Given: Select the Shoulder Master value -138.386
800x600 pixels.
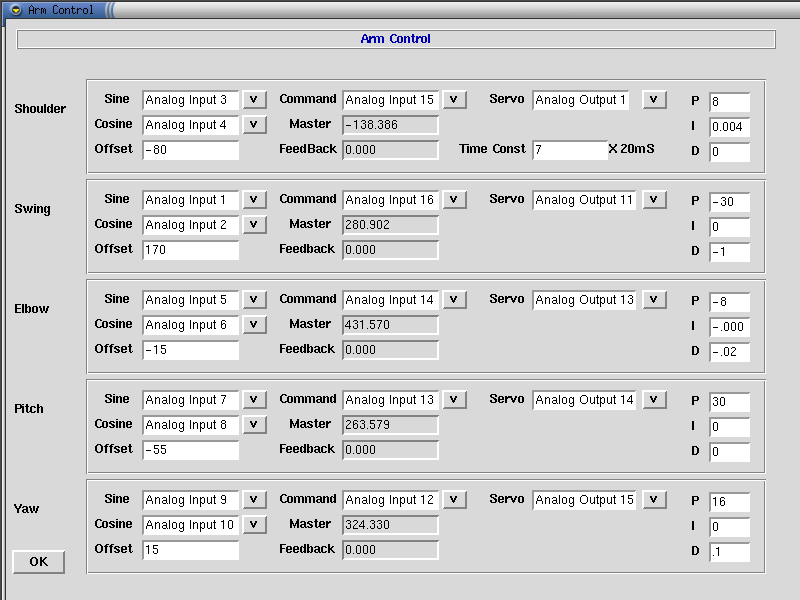Looking at the screenshot, I should pos(390,125).
